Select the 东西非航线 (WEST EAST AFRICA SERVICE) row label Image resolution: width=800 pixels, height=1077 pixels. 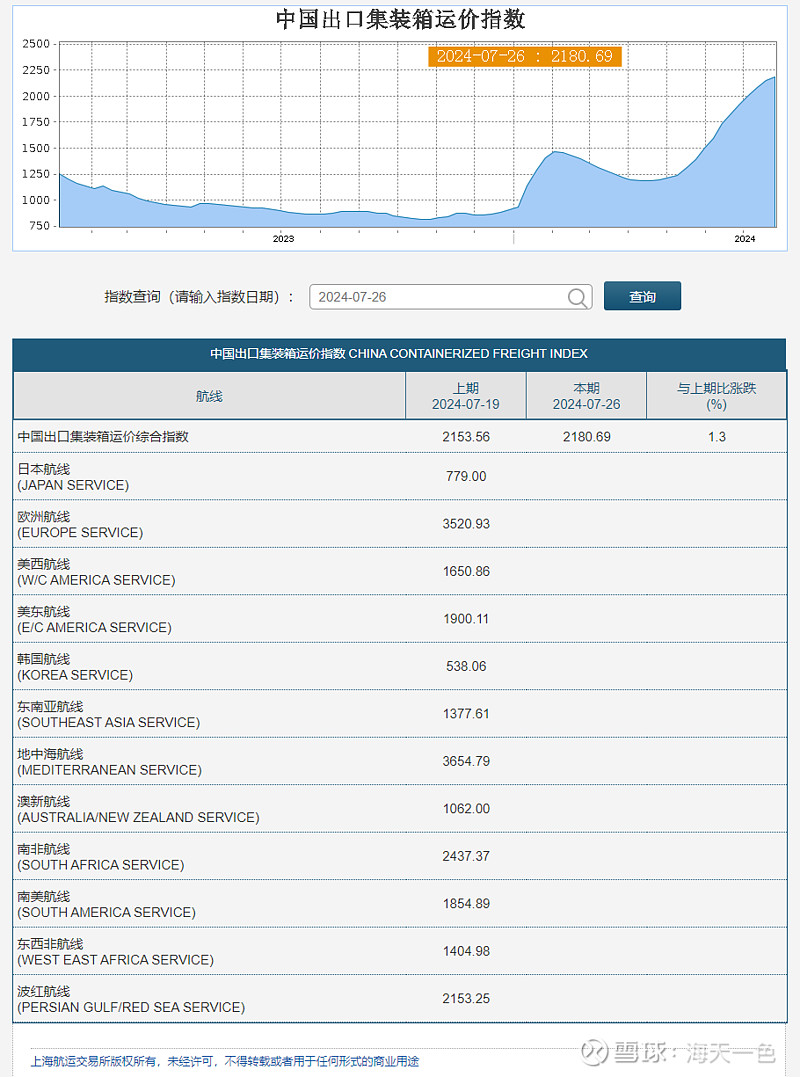115,951
